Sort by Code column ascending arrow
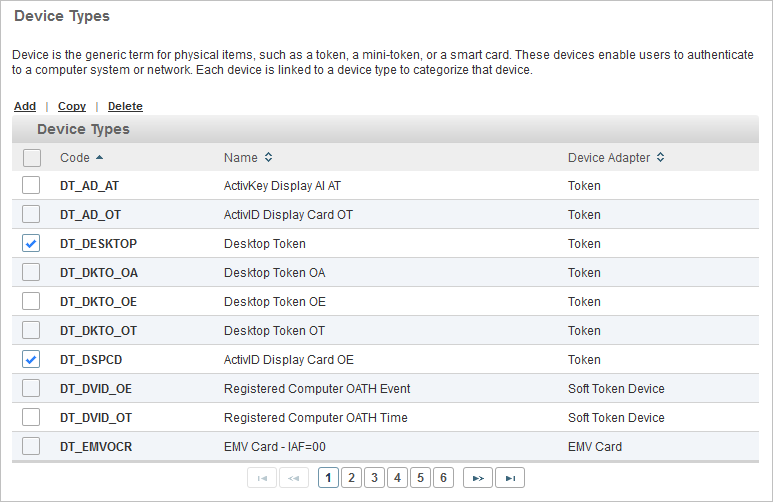 tap(99, 157)
